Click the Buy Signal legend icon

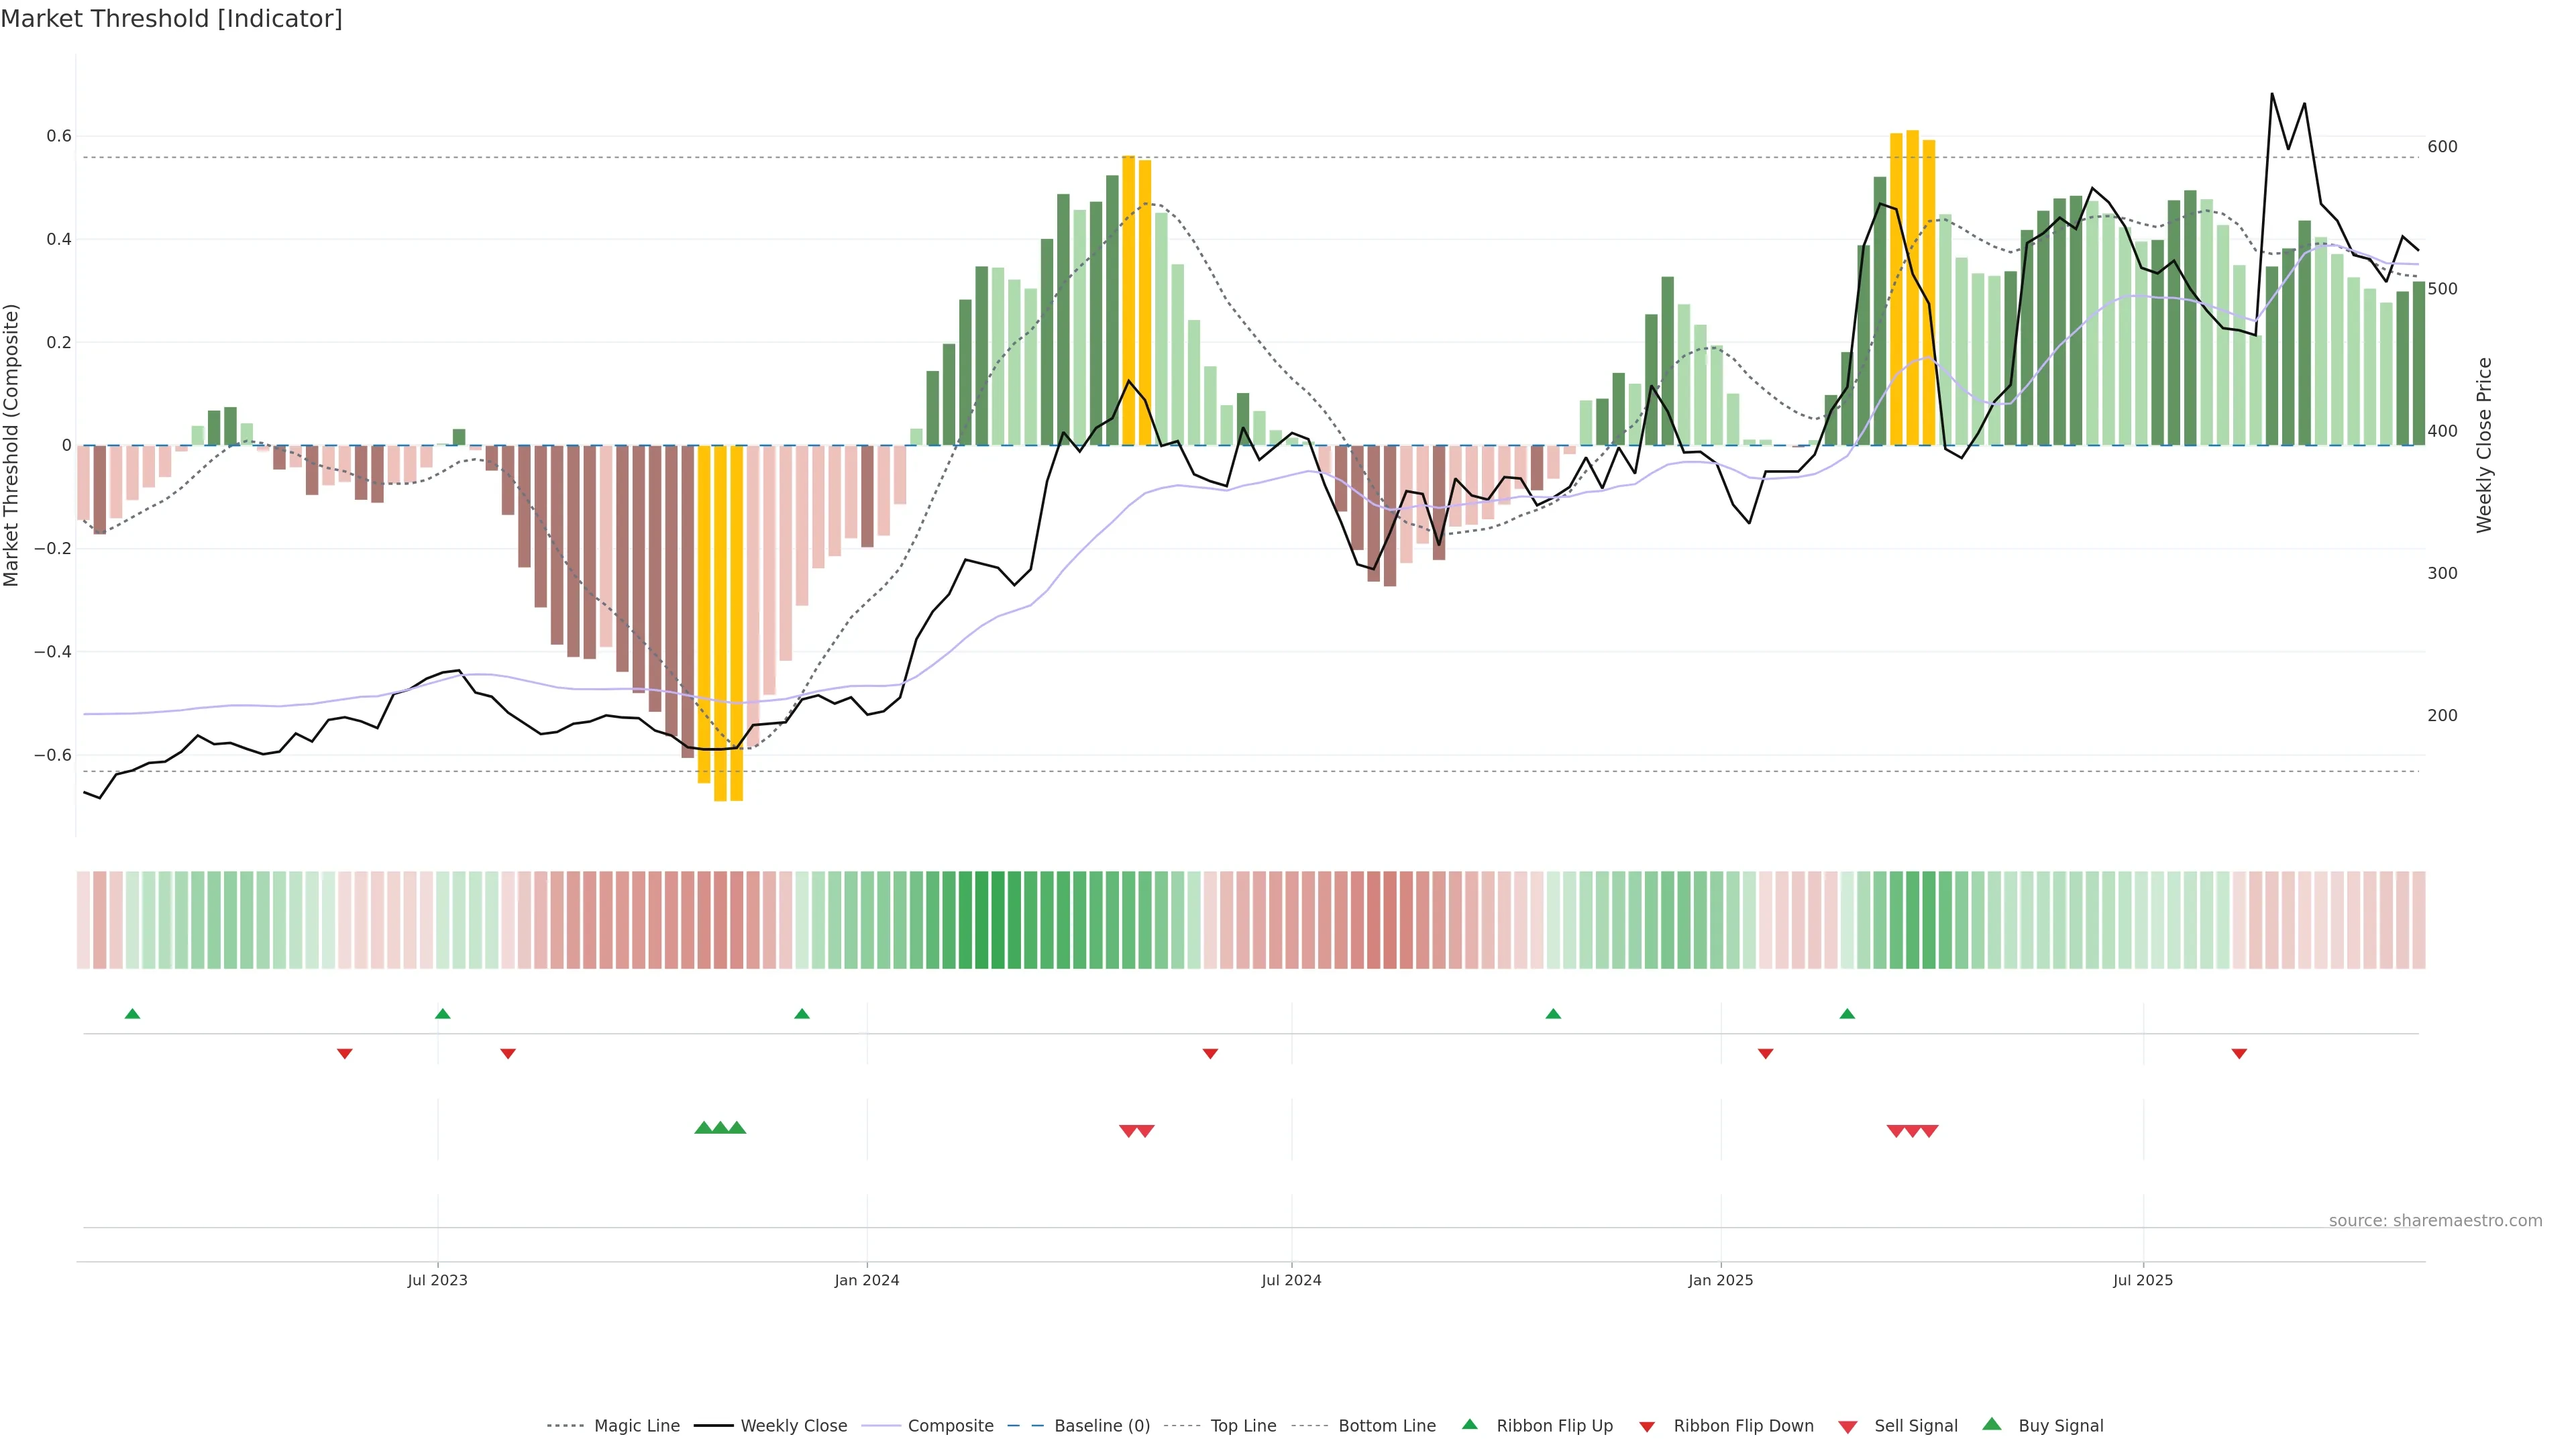pos(1992,1424)
